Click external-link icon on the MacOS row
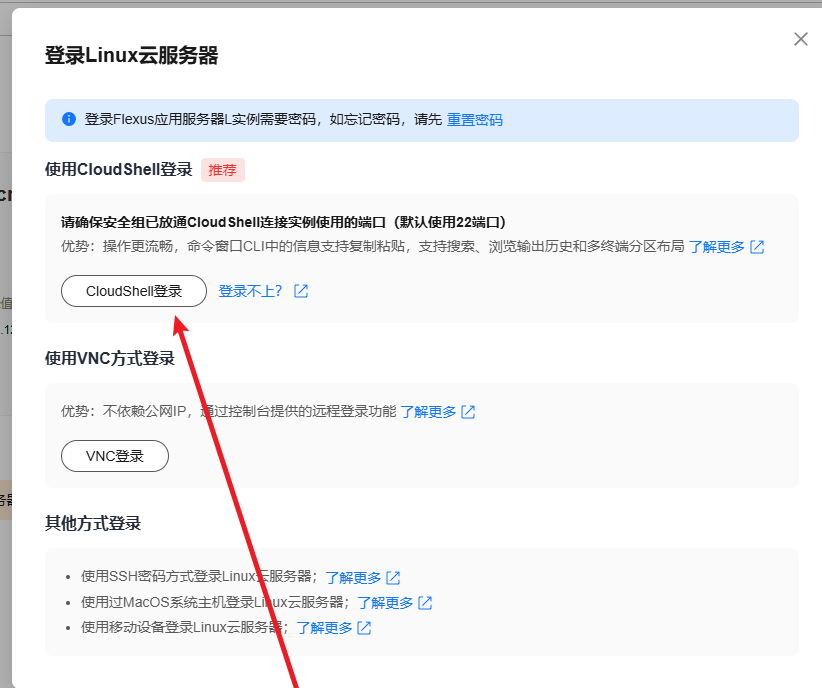The width and height of the screenshot is (822, 688). point(425,603)
